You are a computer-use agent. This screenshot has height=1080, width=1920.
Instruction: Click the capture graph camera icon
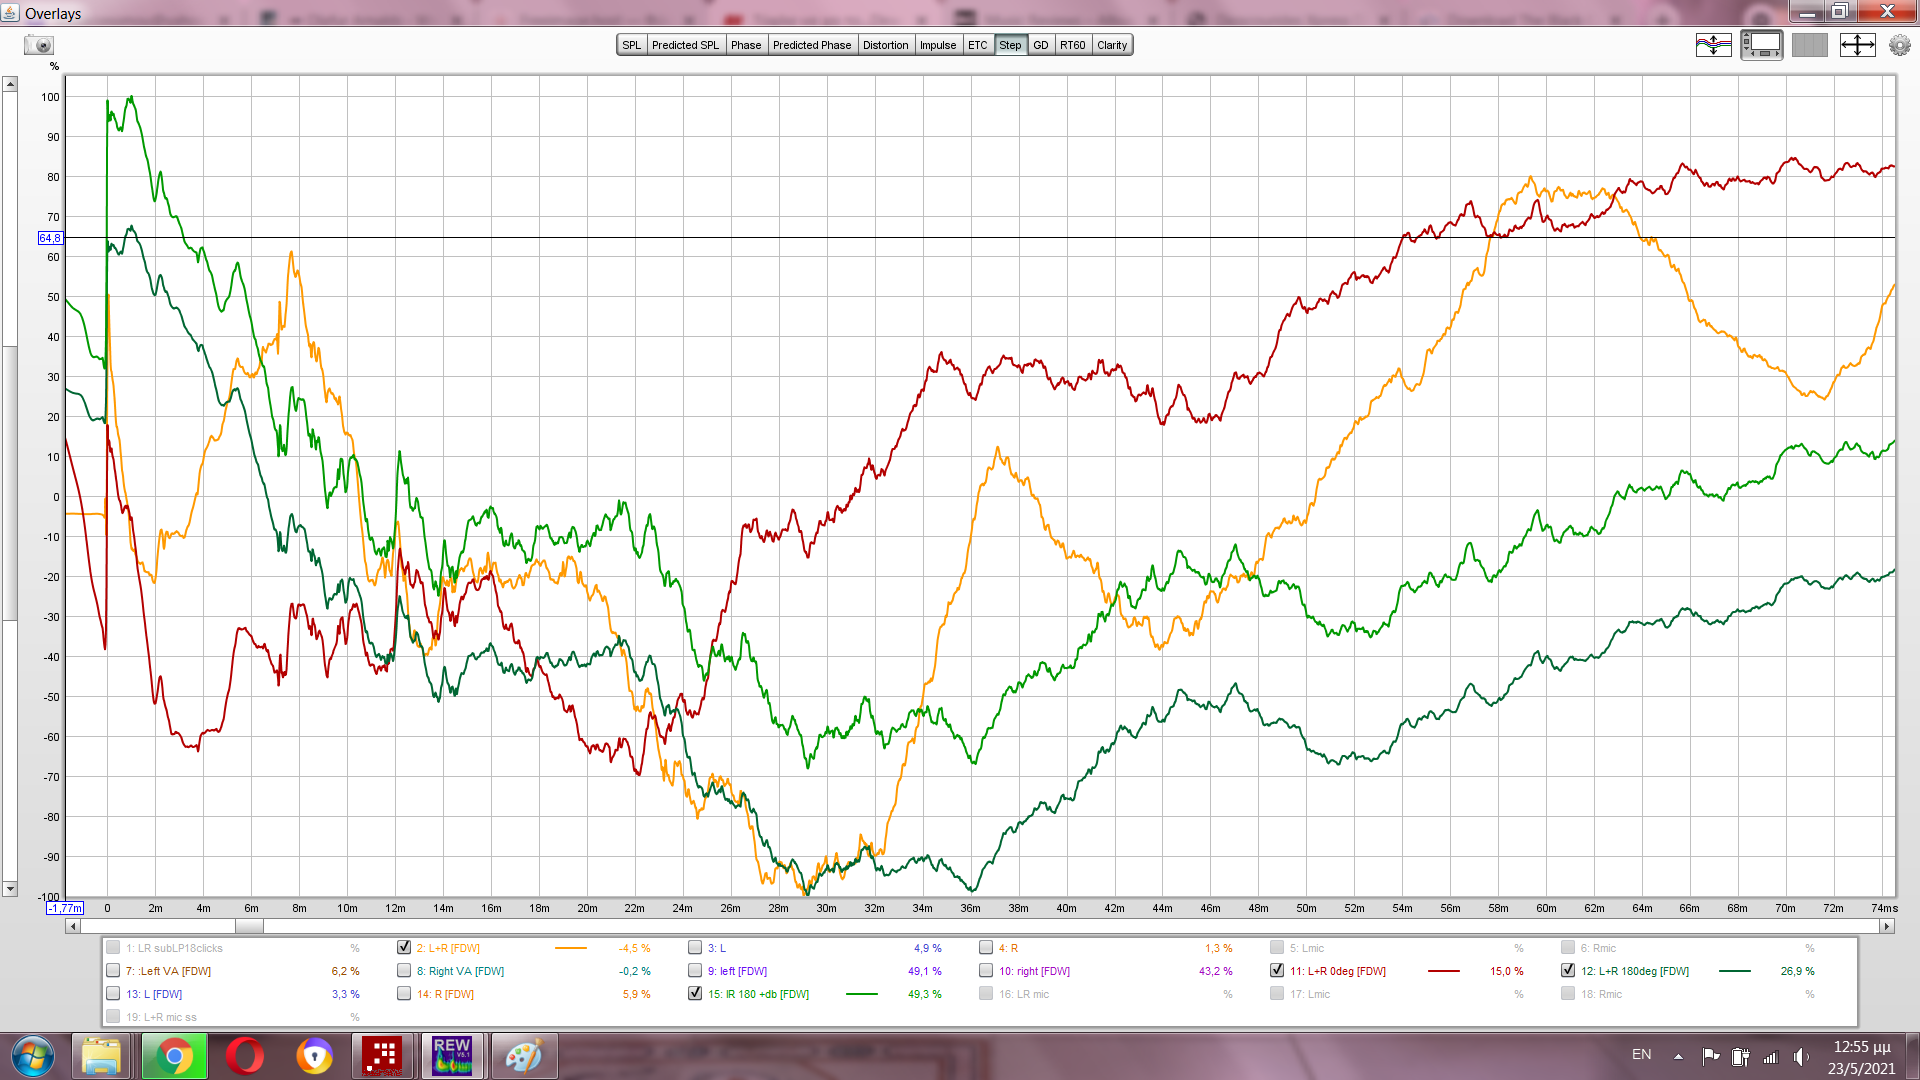coord(39,45)
